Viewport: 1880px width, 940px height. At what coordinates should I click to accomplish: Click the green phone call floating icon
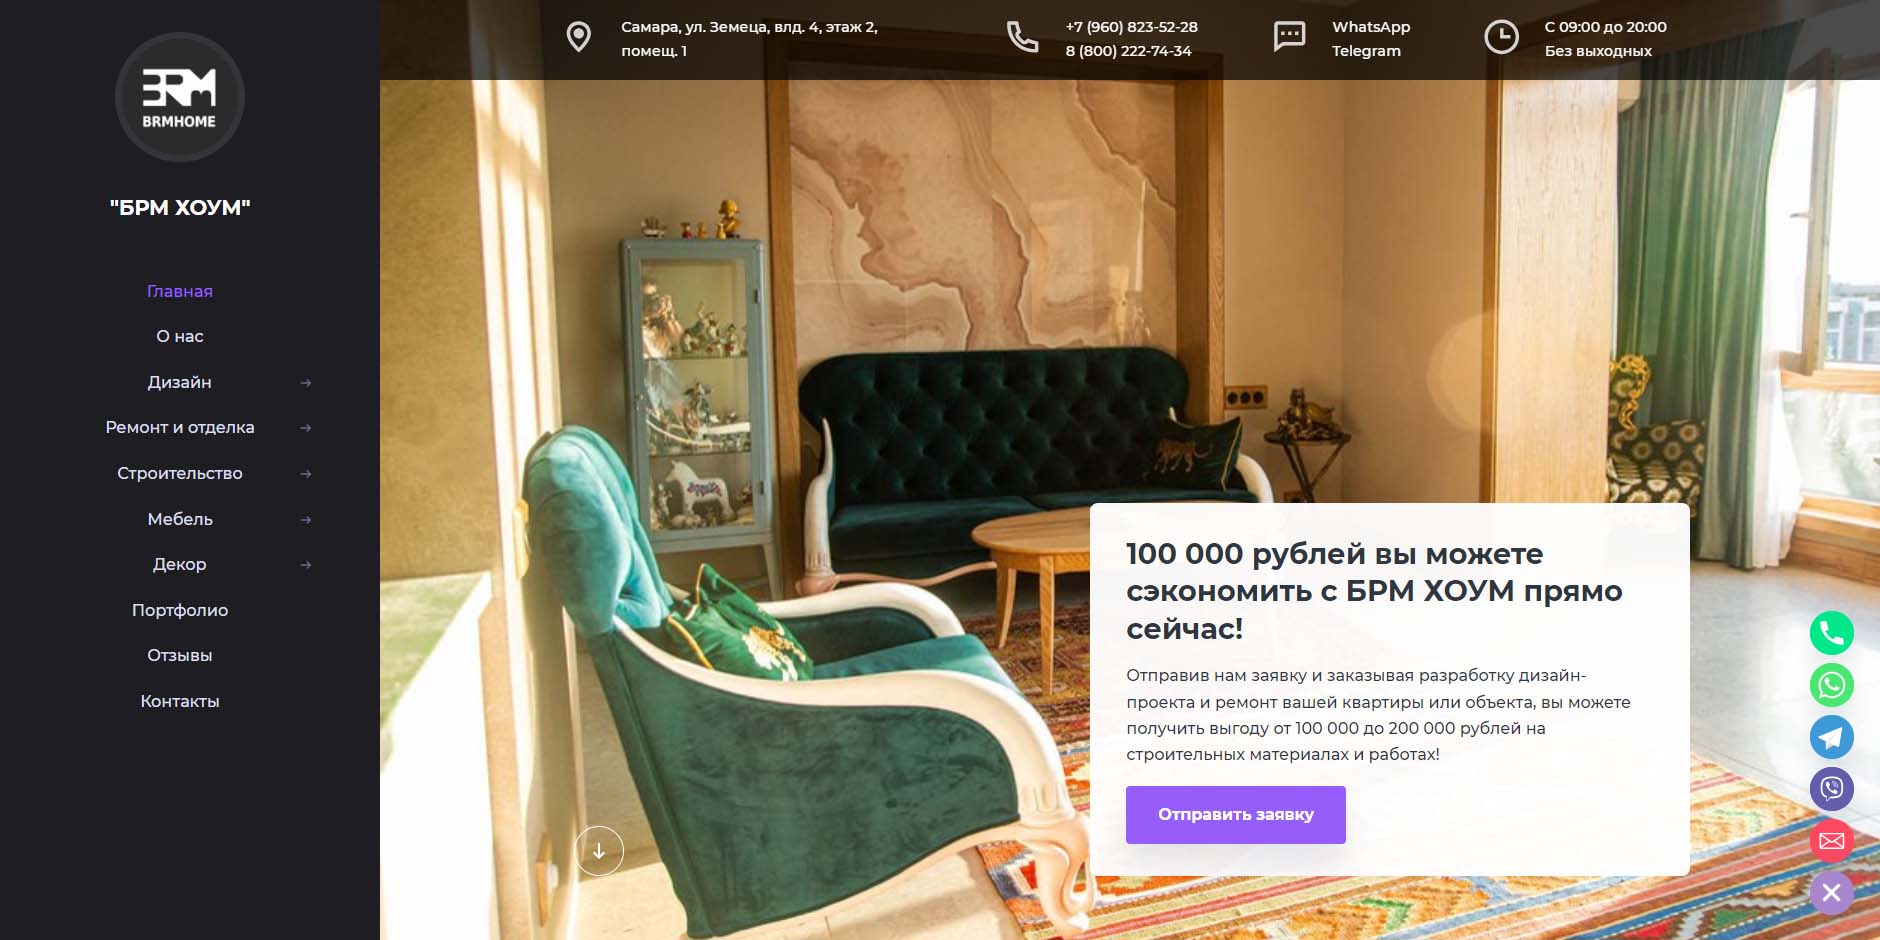(x=1831, y=633)
